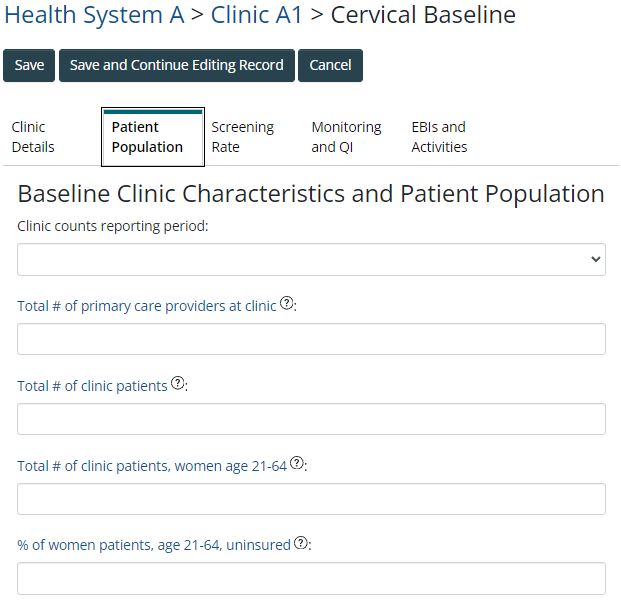The width and height of the screenshot is (621, 610).
Task: Open the EBIs and Activities tab
Action: [439, 137]
